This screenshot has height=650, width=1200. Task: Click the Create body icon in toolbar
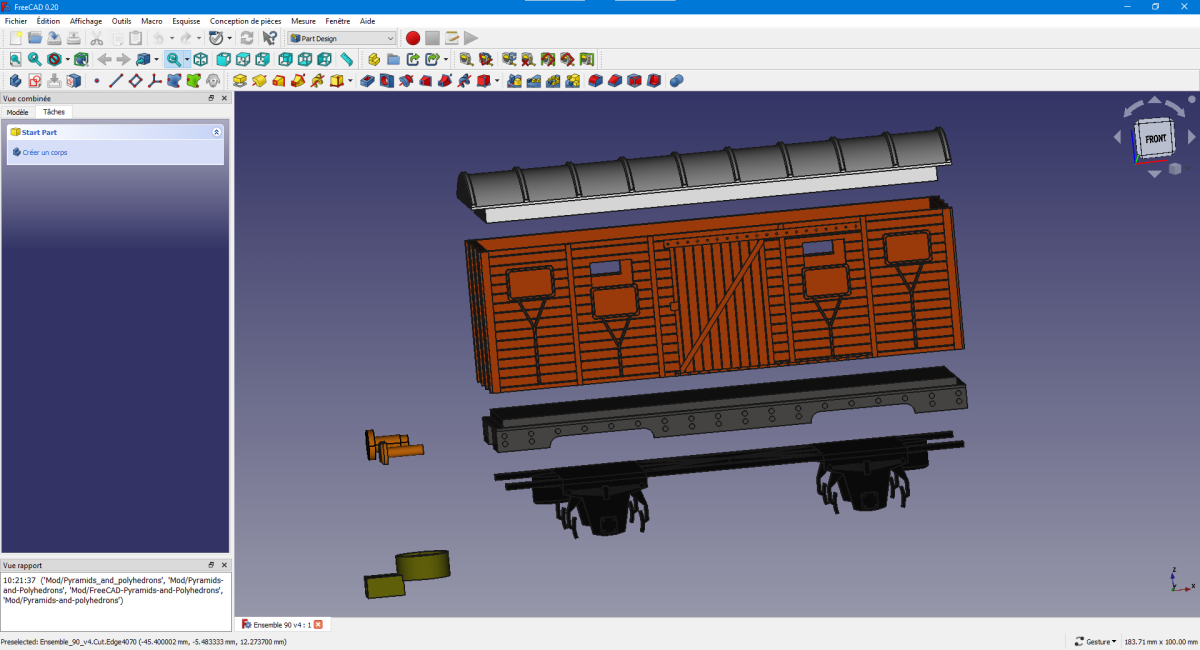15,81
